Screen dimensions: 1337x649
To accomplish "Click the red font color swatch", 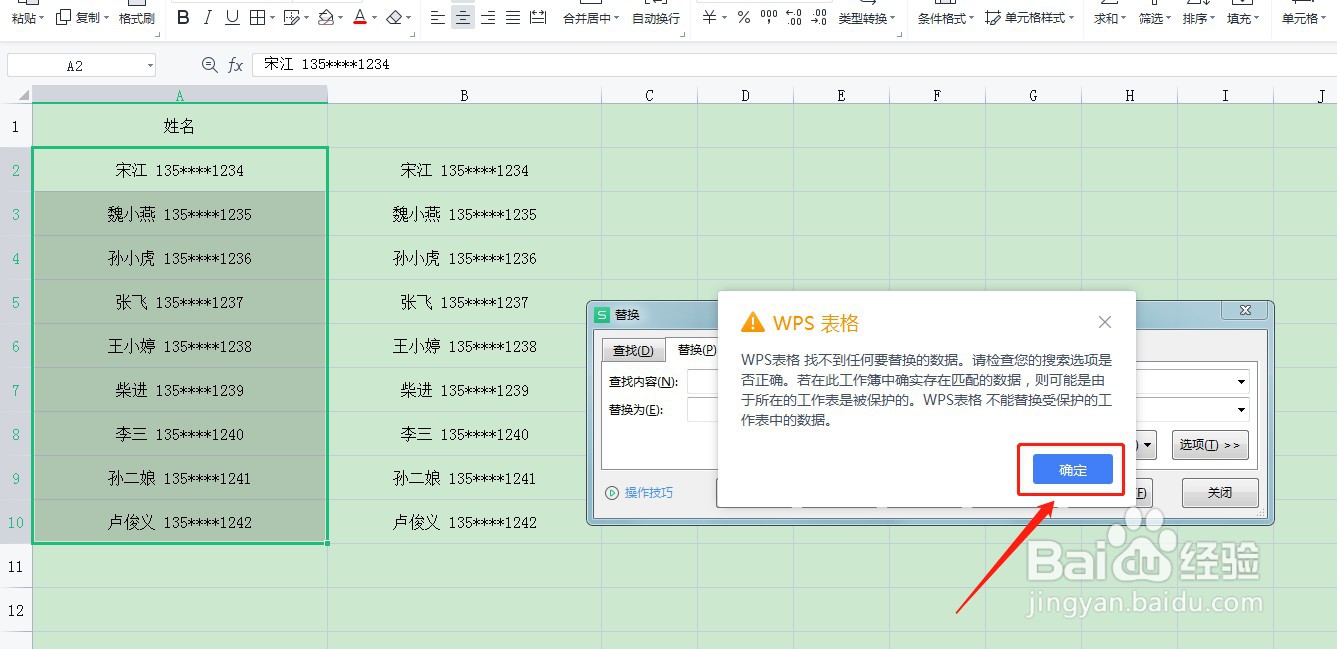I will tap(358, 22).
